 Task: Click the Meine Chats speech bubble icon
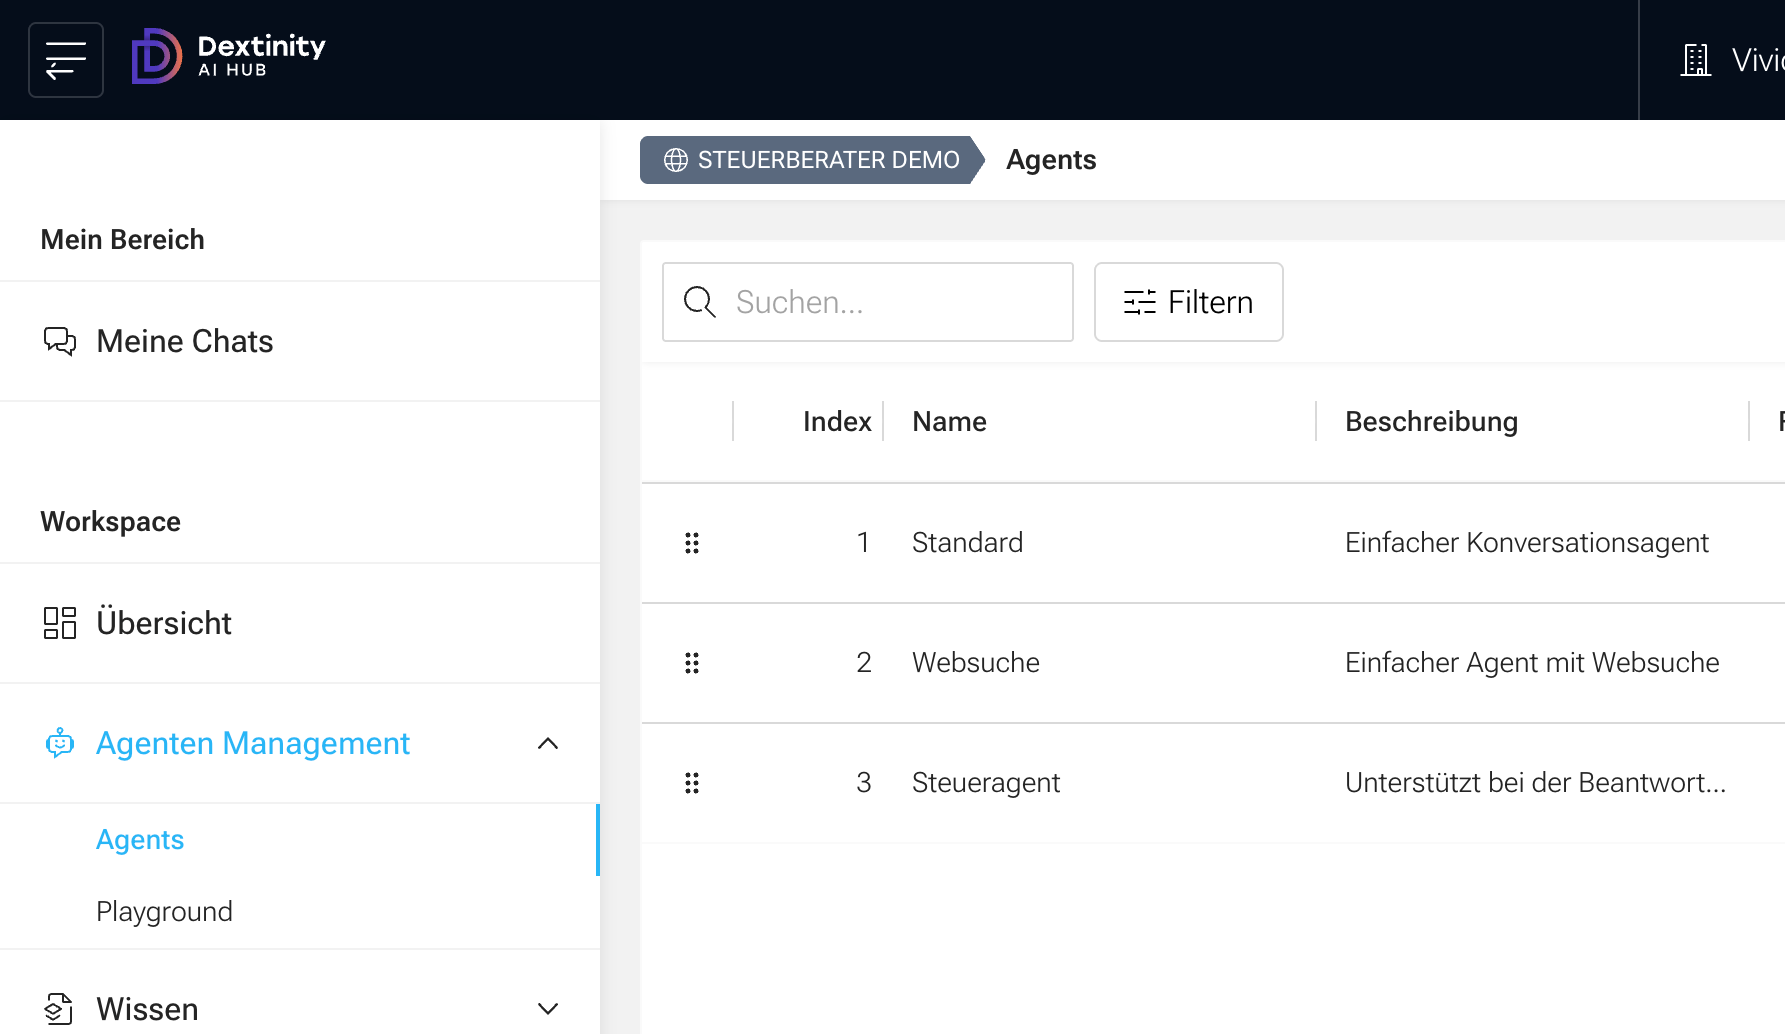[x=60, y=341]
